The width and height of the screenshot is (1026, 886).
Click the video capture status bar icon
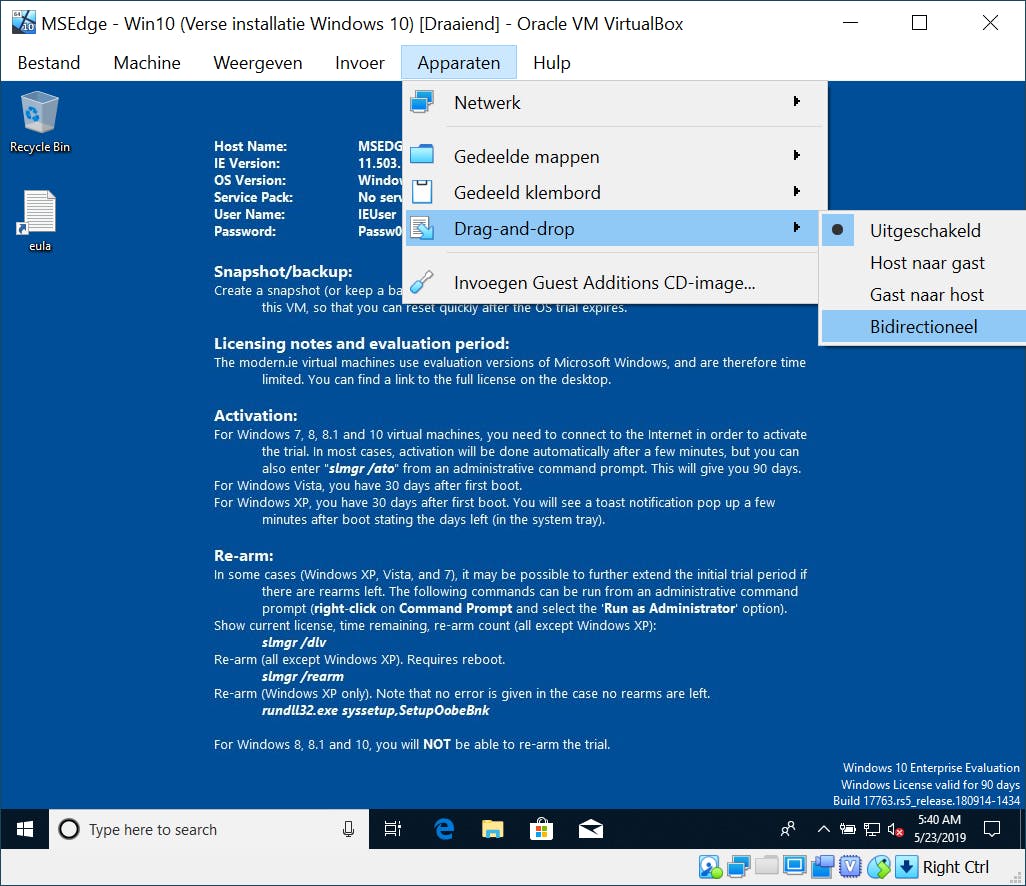823,867
